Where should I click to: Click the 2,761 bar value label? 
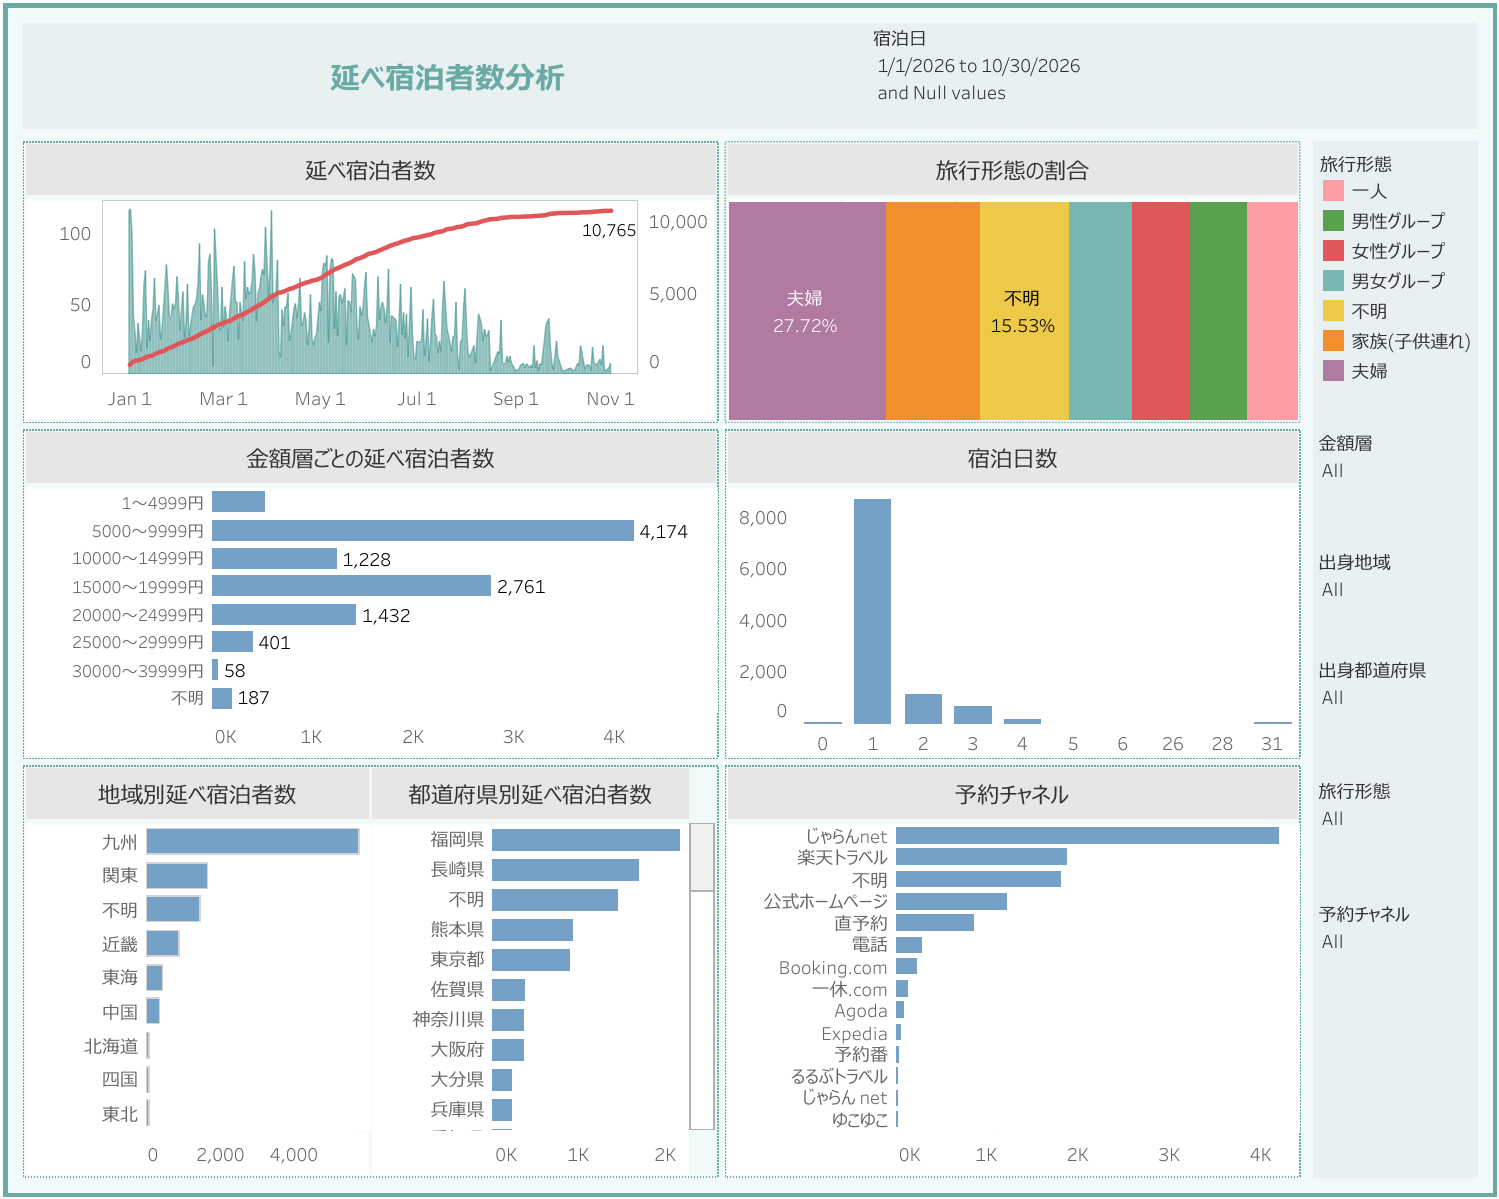pyautogui.click(x=521, y=587)
